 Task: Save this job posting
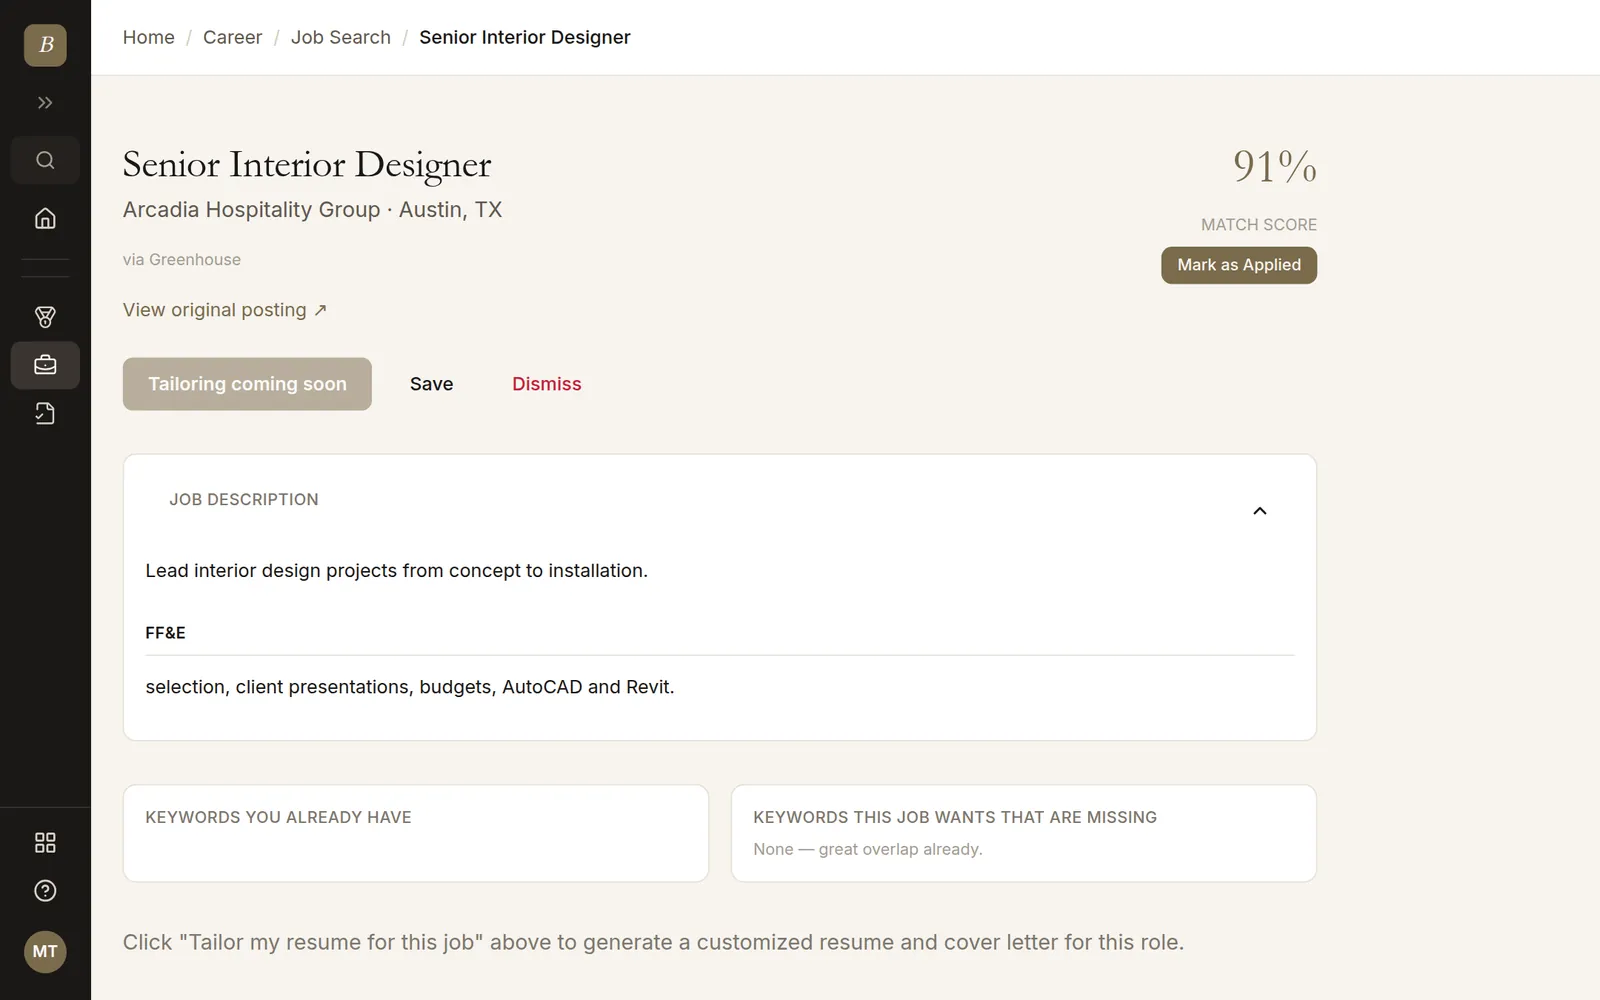pos(432,384)
